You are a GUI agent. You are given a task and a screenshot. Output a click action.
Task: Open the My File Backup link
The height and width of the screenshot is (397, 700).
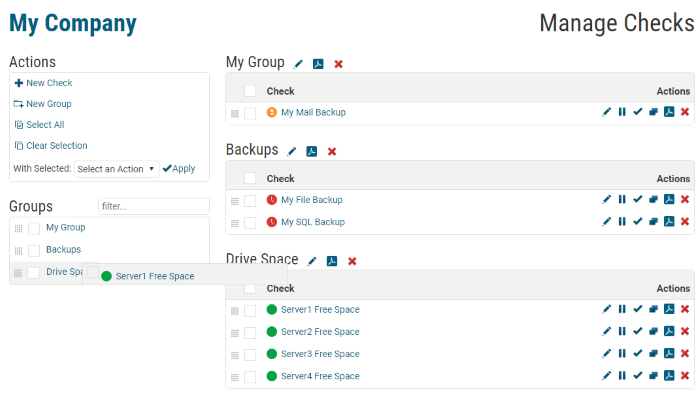click(x=312, y=200)
